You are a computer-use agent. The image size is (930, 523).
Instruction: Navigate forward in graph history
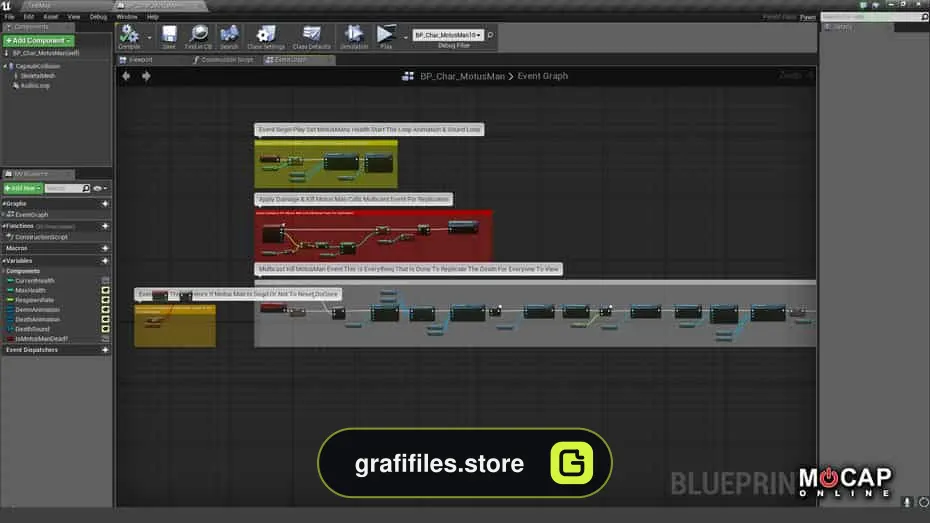tap(146, 76)
